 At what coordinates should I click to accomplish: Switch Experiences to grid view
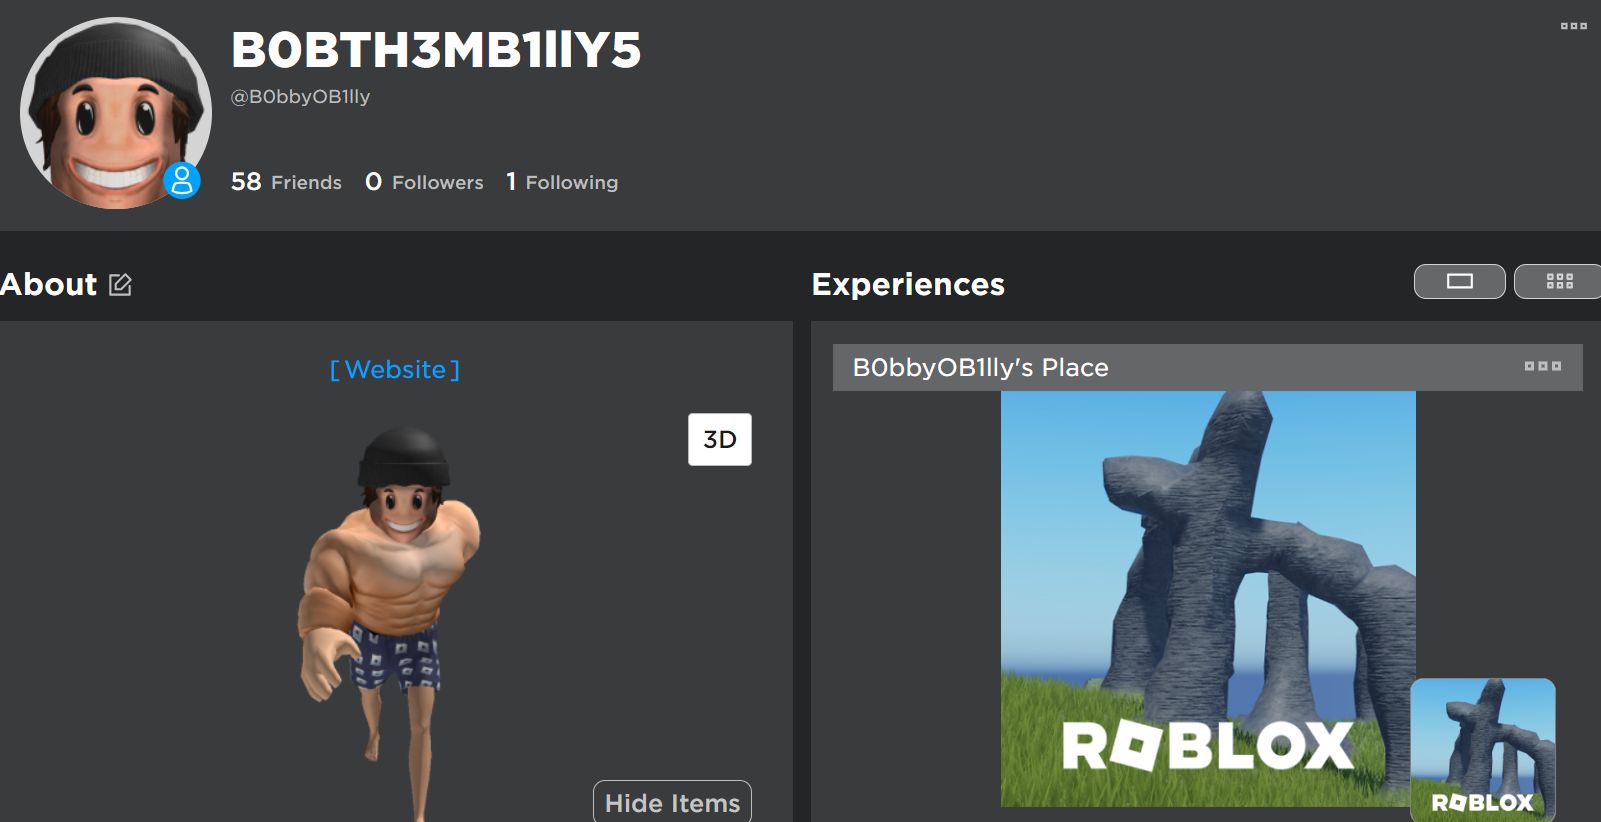click(x=1559, y=281)
